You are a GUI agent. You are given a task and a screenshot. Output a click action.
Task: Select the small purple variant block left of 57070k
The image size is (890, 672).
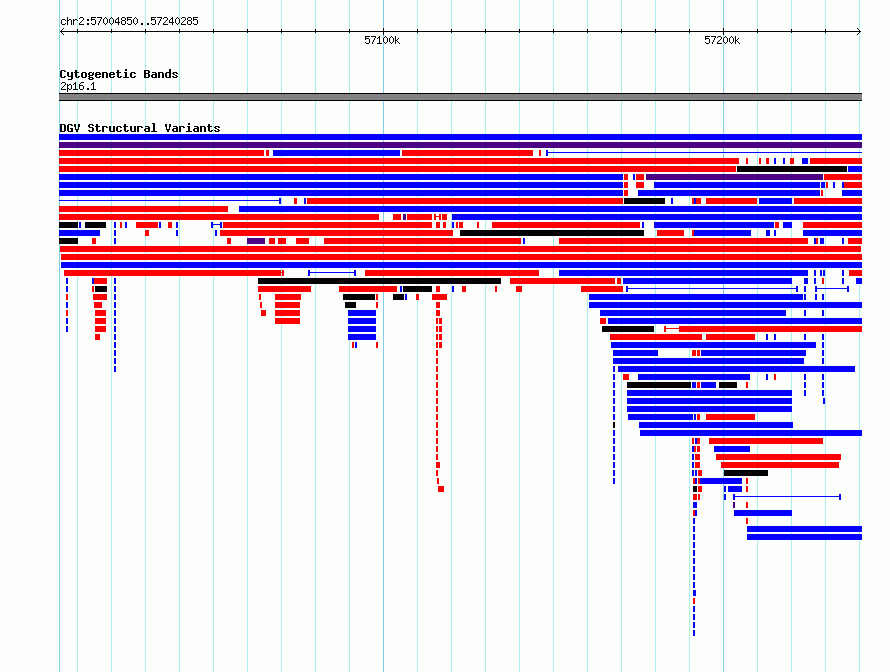point(256,241)
